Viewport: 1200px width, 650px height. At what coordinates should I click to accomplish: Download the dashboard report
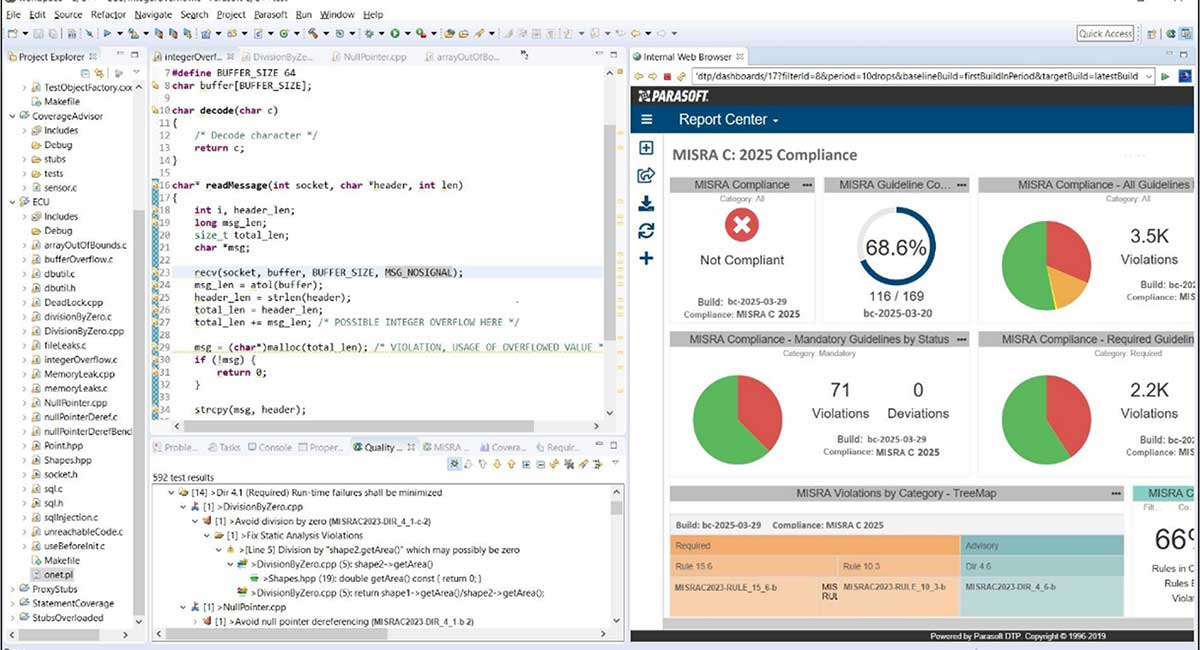click(x=646, y=202)
